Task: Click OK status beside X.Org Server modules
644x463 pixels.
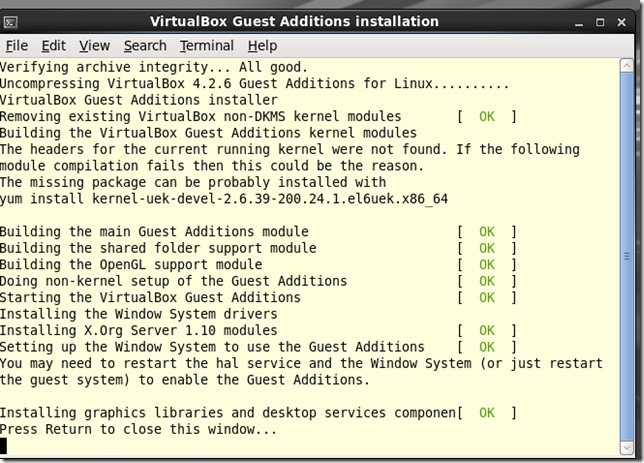Action: pos(487,330)
